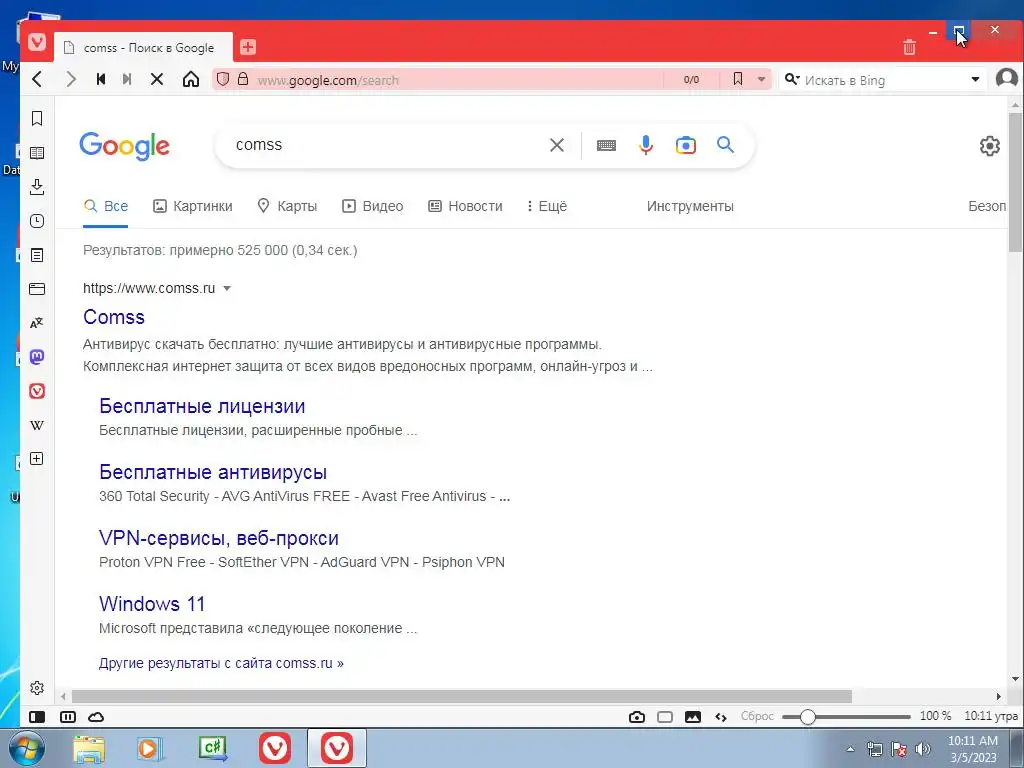Switch to the Новости tab
Viewport: 1024px width, 768px height.
click(465, 206)
